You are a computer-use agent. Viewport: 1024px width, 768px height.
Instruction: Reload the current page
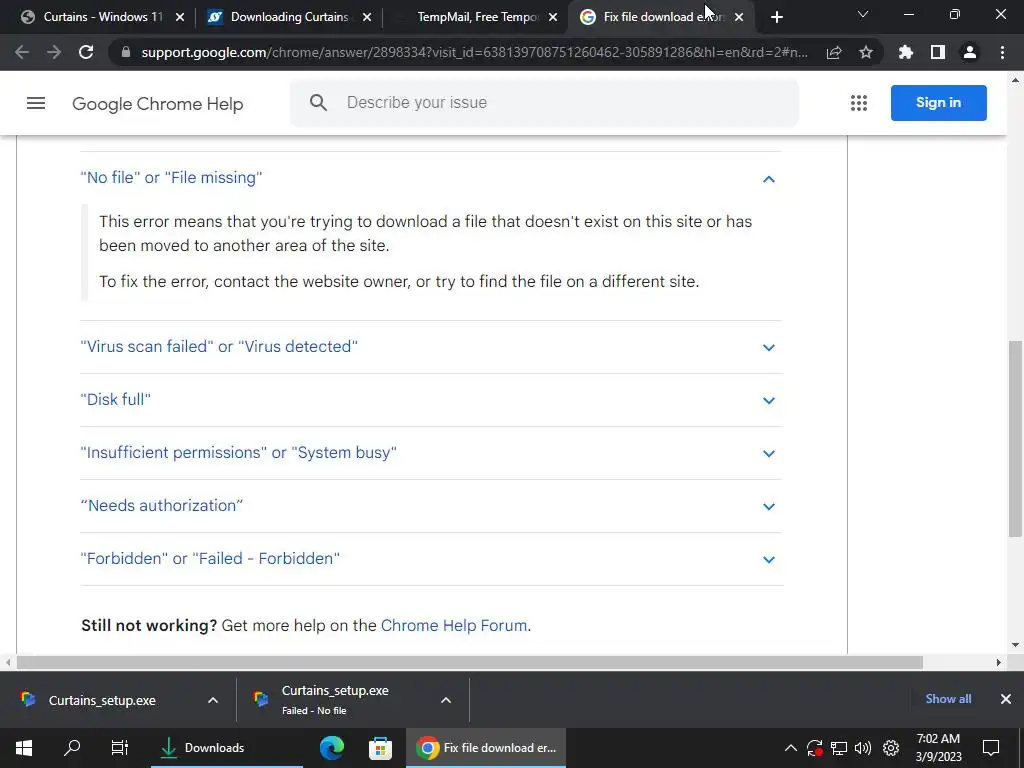point(86,52)
